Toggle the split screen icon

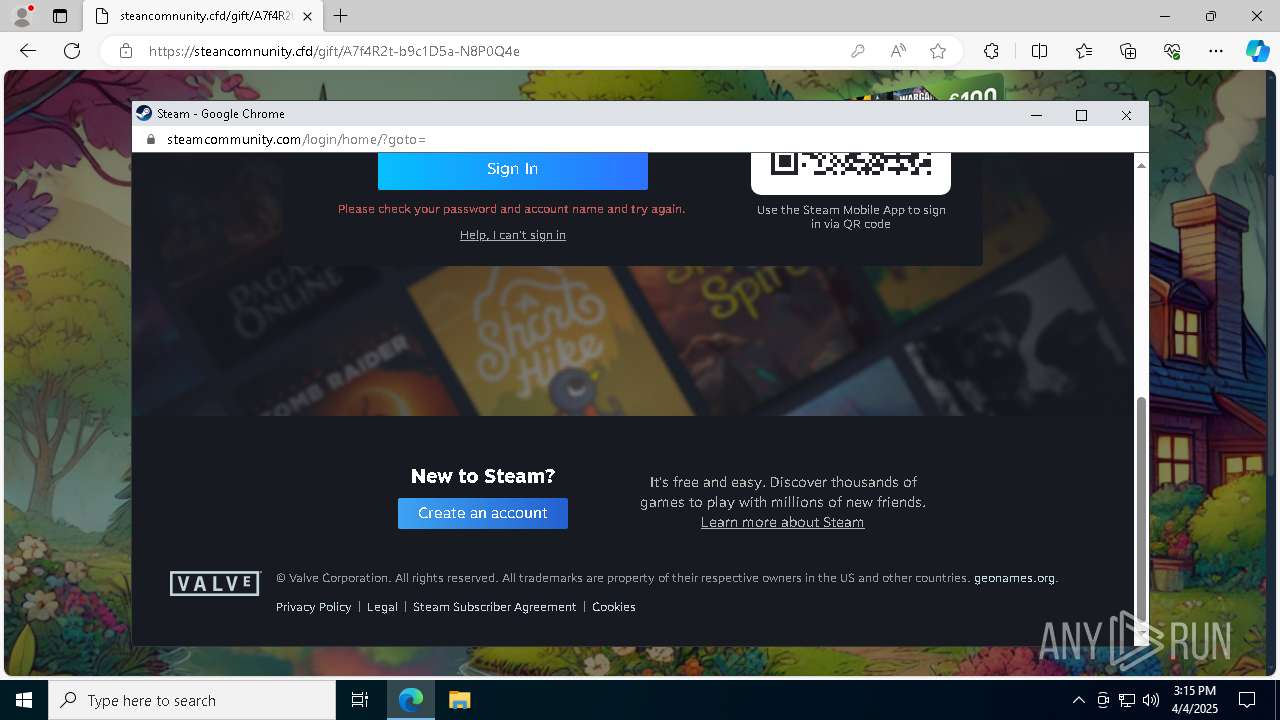(1039, 51)
